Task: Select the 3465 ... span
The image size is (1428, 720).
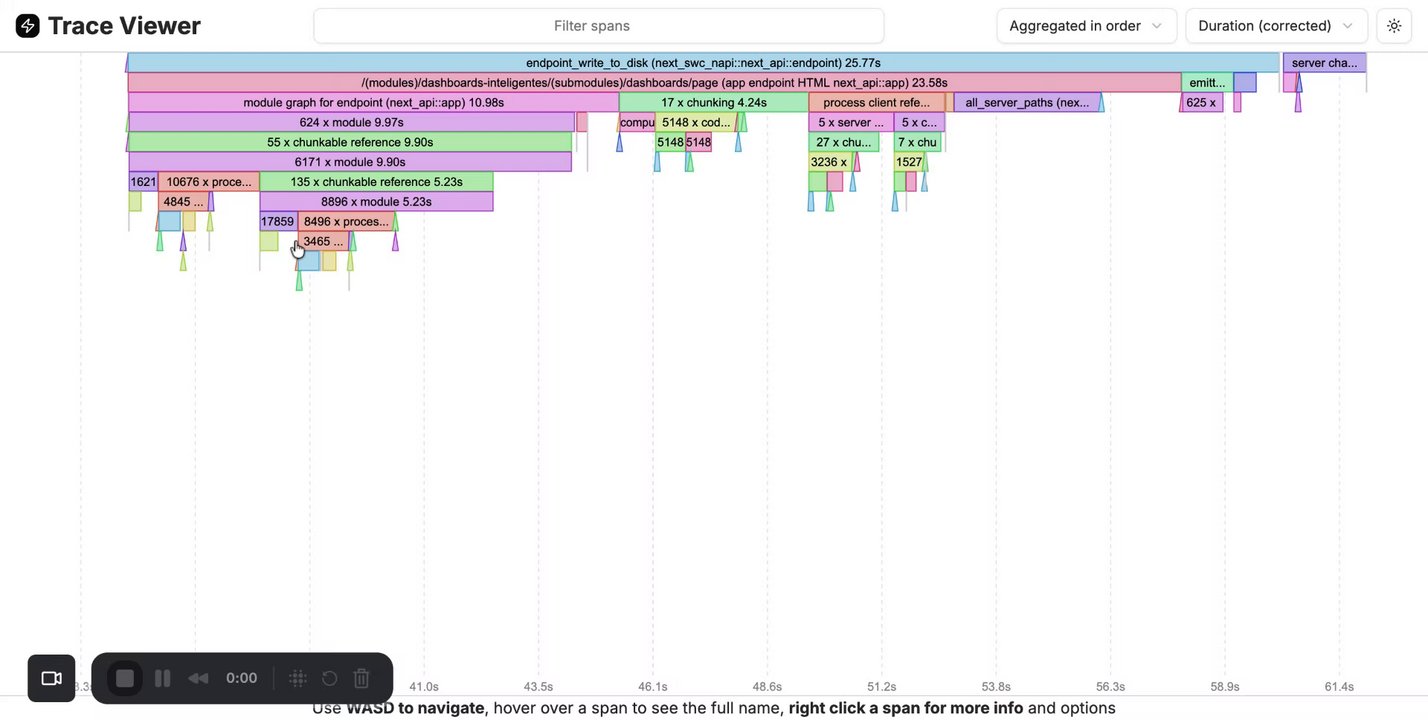Action: pos(323,241)
